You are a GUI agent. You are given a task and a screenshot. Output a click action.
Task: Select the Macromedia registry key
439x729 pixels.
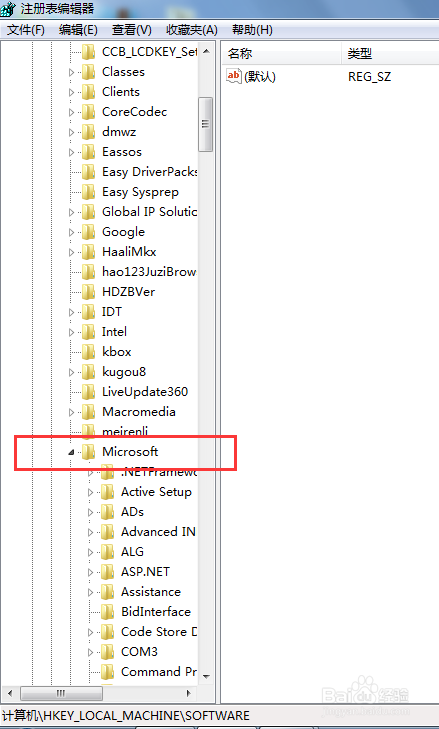[x=139, y=411]
